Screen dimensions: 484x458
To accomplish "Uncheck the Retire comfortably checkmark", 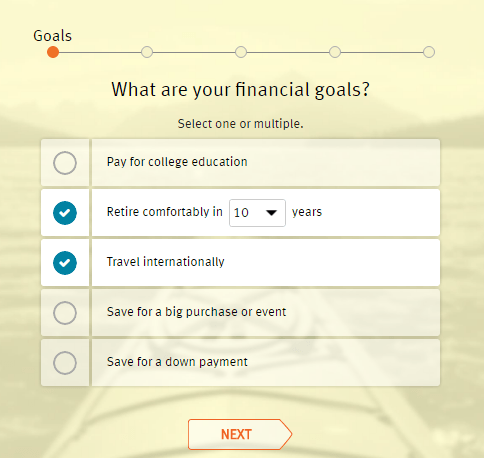I will pyautogui.click(x=65, y=213).
